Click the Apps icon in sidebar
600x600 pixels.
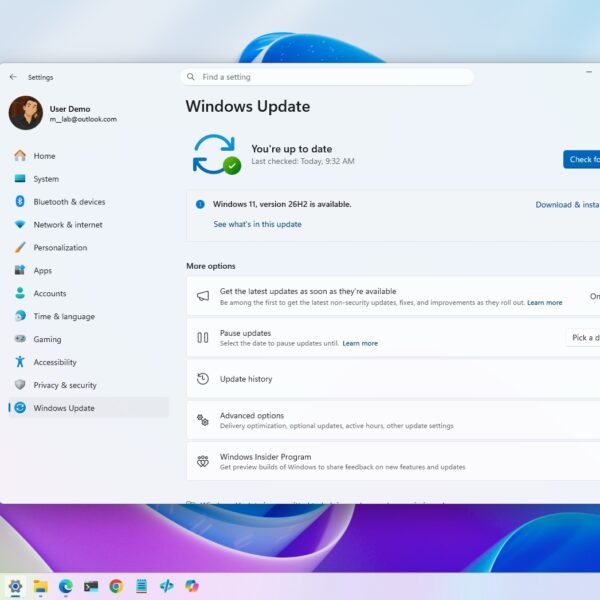20,270
